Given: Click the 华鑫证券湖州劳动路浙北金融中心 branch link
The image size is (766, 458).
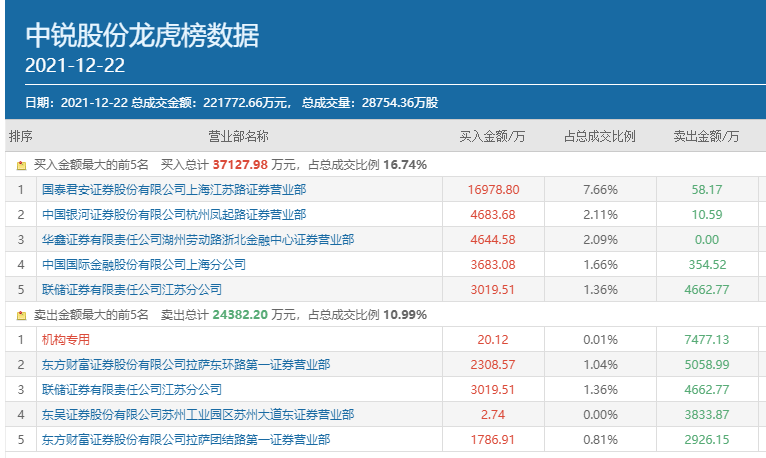Looking at the screenshot, I should 197,240.
